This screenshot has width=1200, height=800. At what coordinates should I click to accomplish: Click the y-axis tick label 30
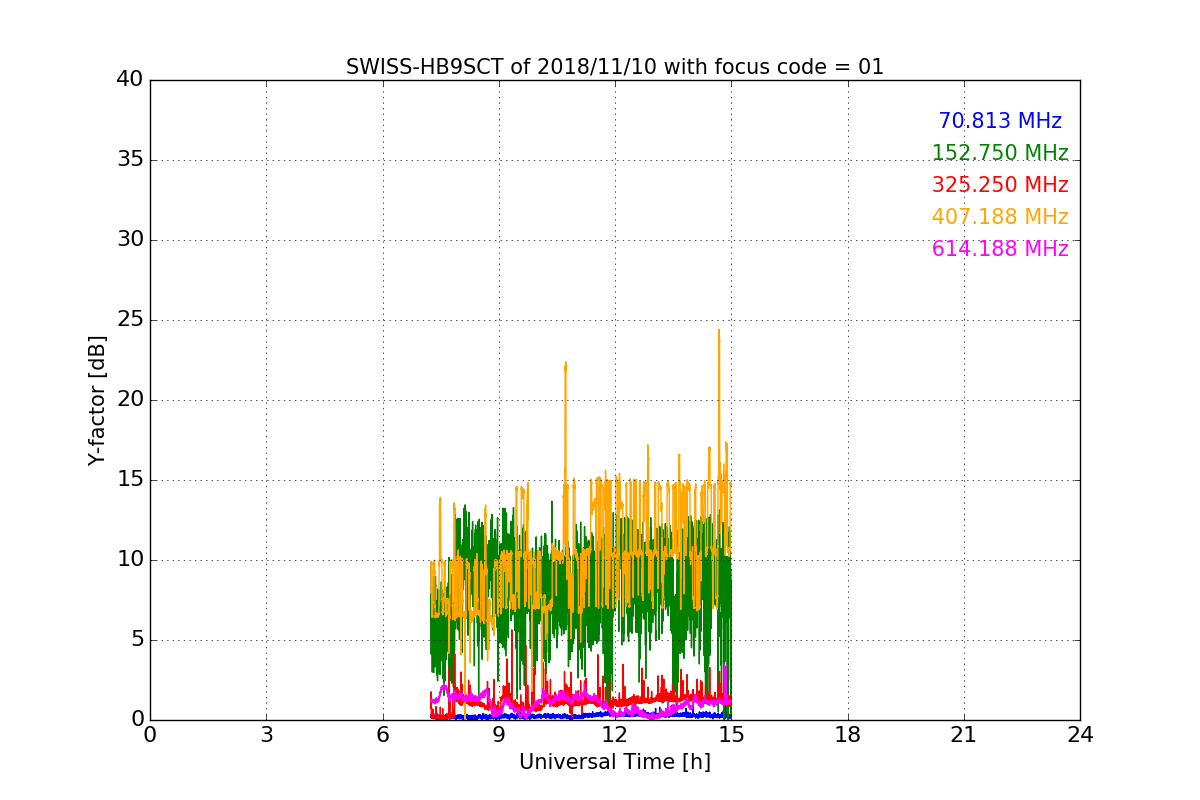(130, 240)
